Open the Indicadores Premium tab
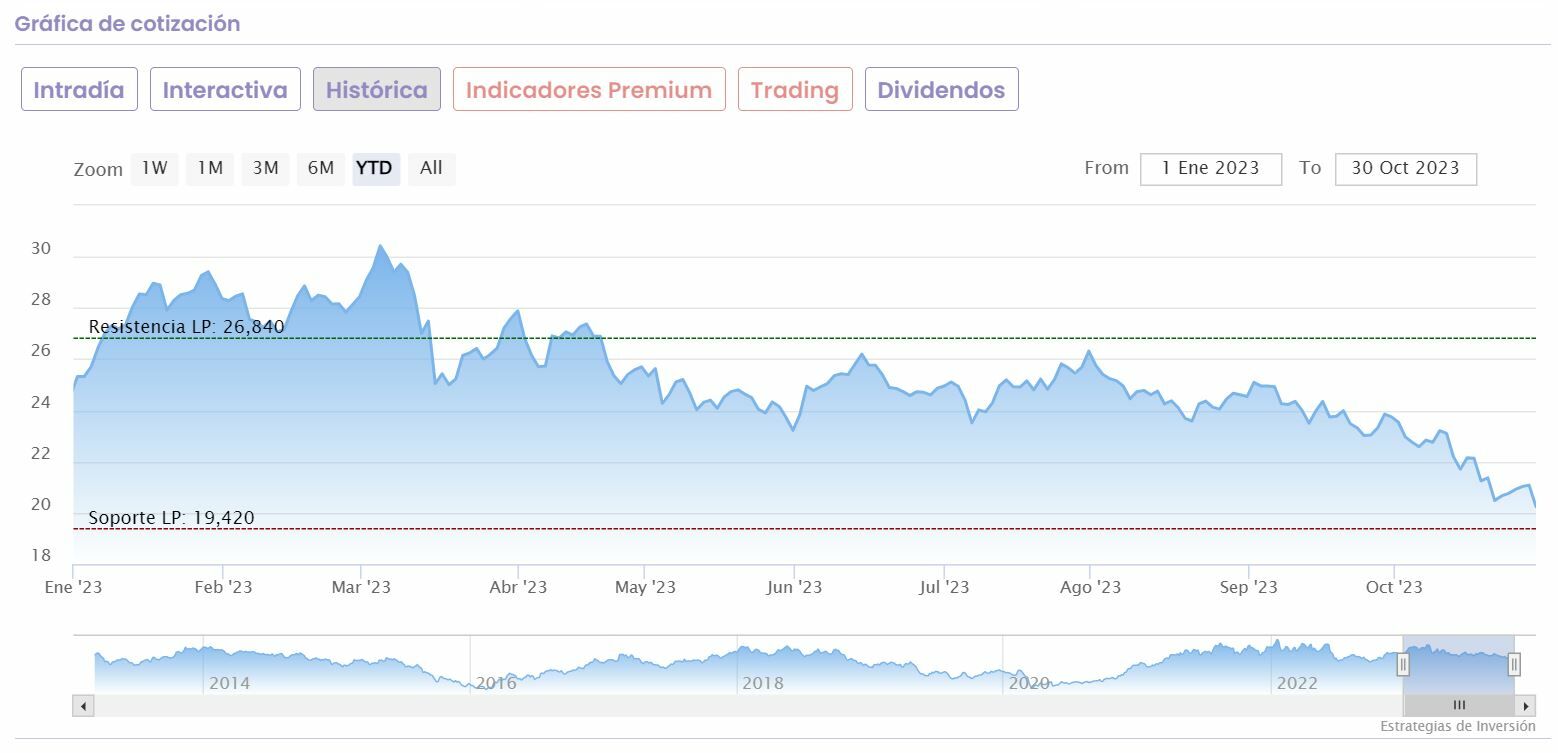The height and width of the screenshot is (753, 1558). click(x=589, y=90)
